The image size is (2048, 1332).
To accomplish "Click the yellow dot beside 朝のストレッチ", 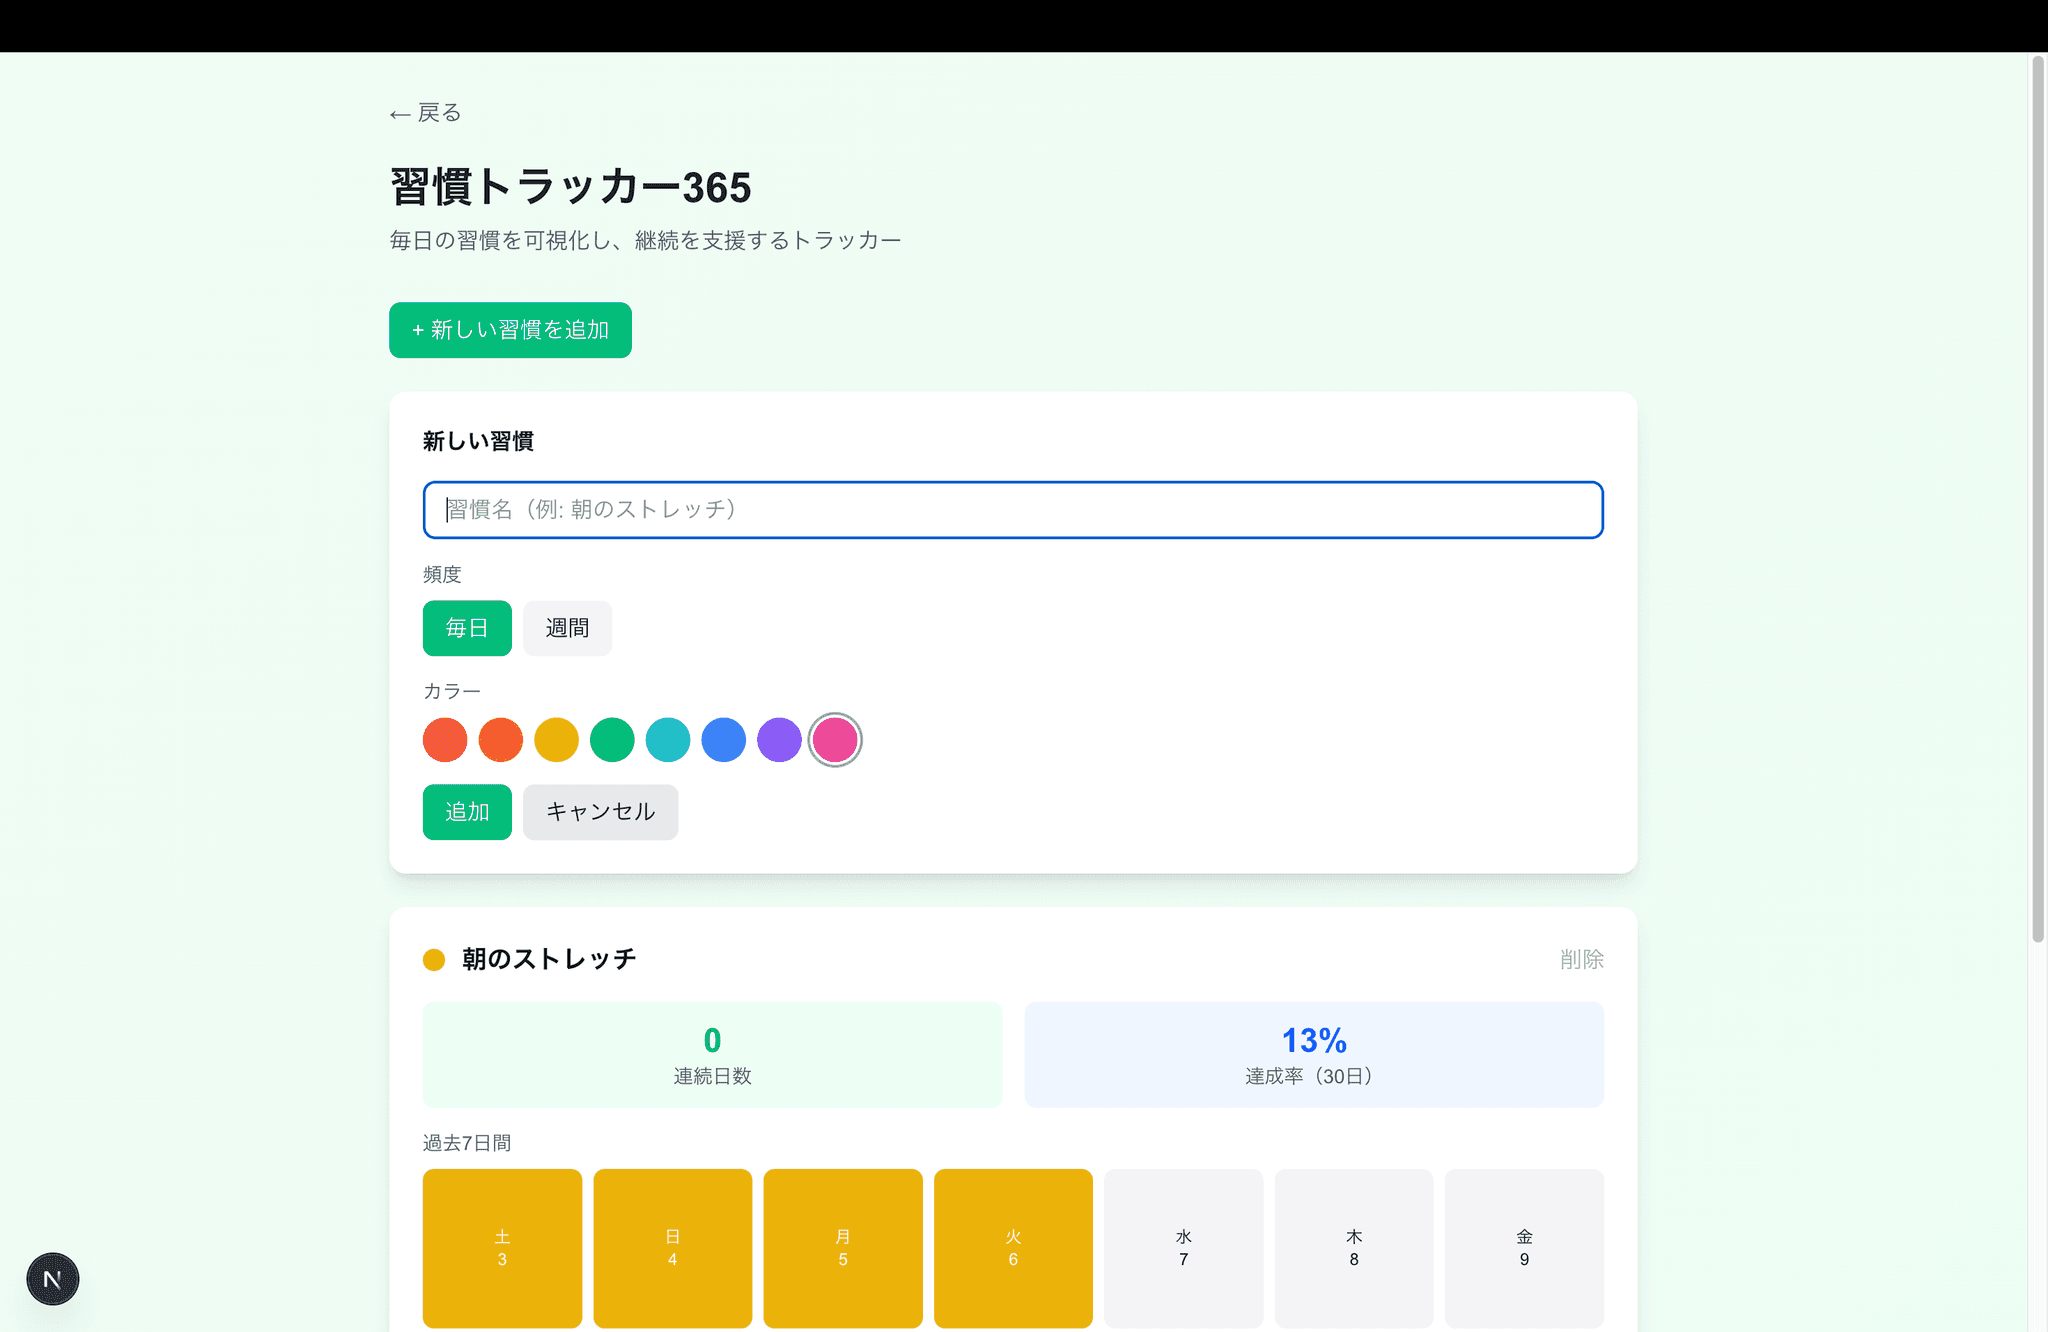I will tap(434, 958).
